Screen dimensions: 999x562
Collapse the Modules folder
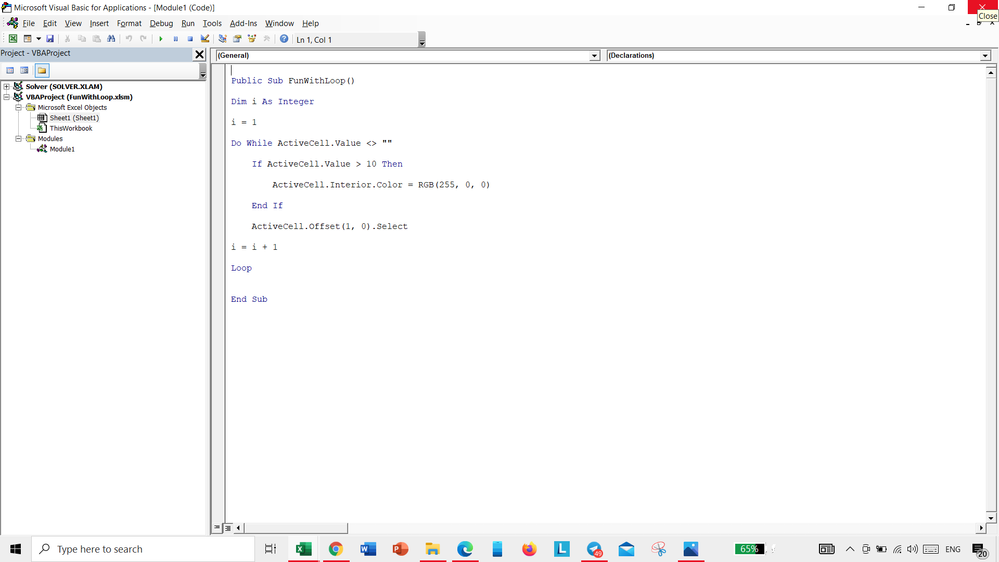click(x=18, y=138)
